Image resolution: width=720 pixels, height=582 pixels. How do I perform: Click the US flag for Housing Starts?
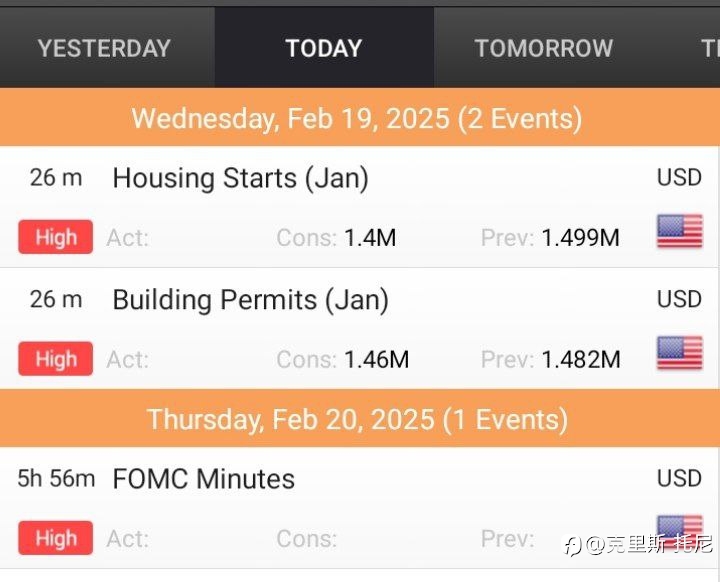(x=680, y=231)
